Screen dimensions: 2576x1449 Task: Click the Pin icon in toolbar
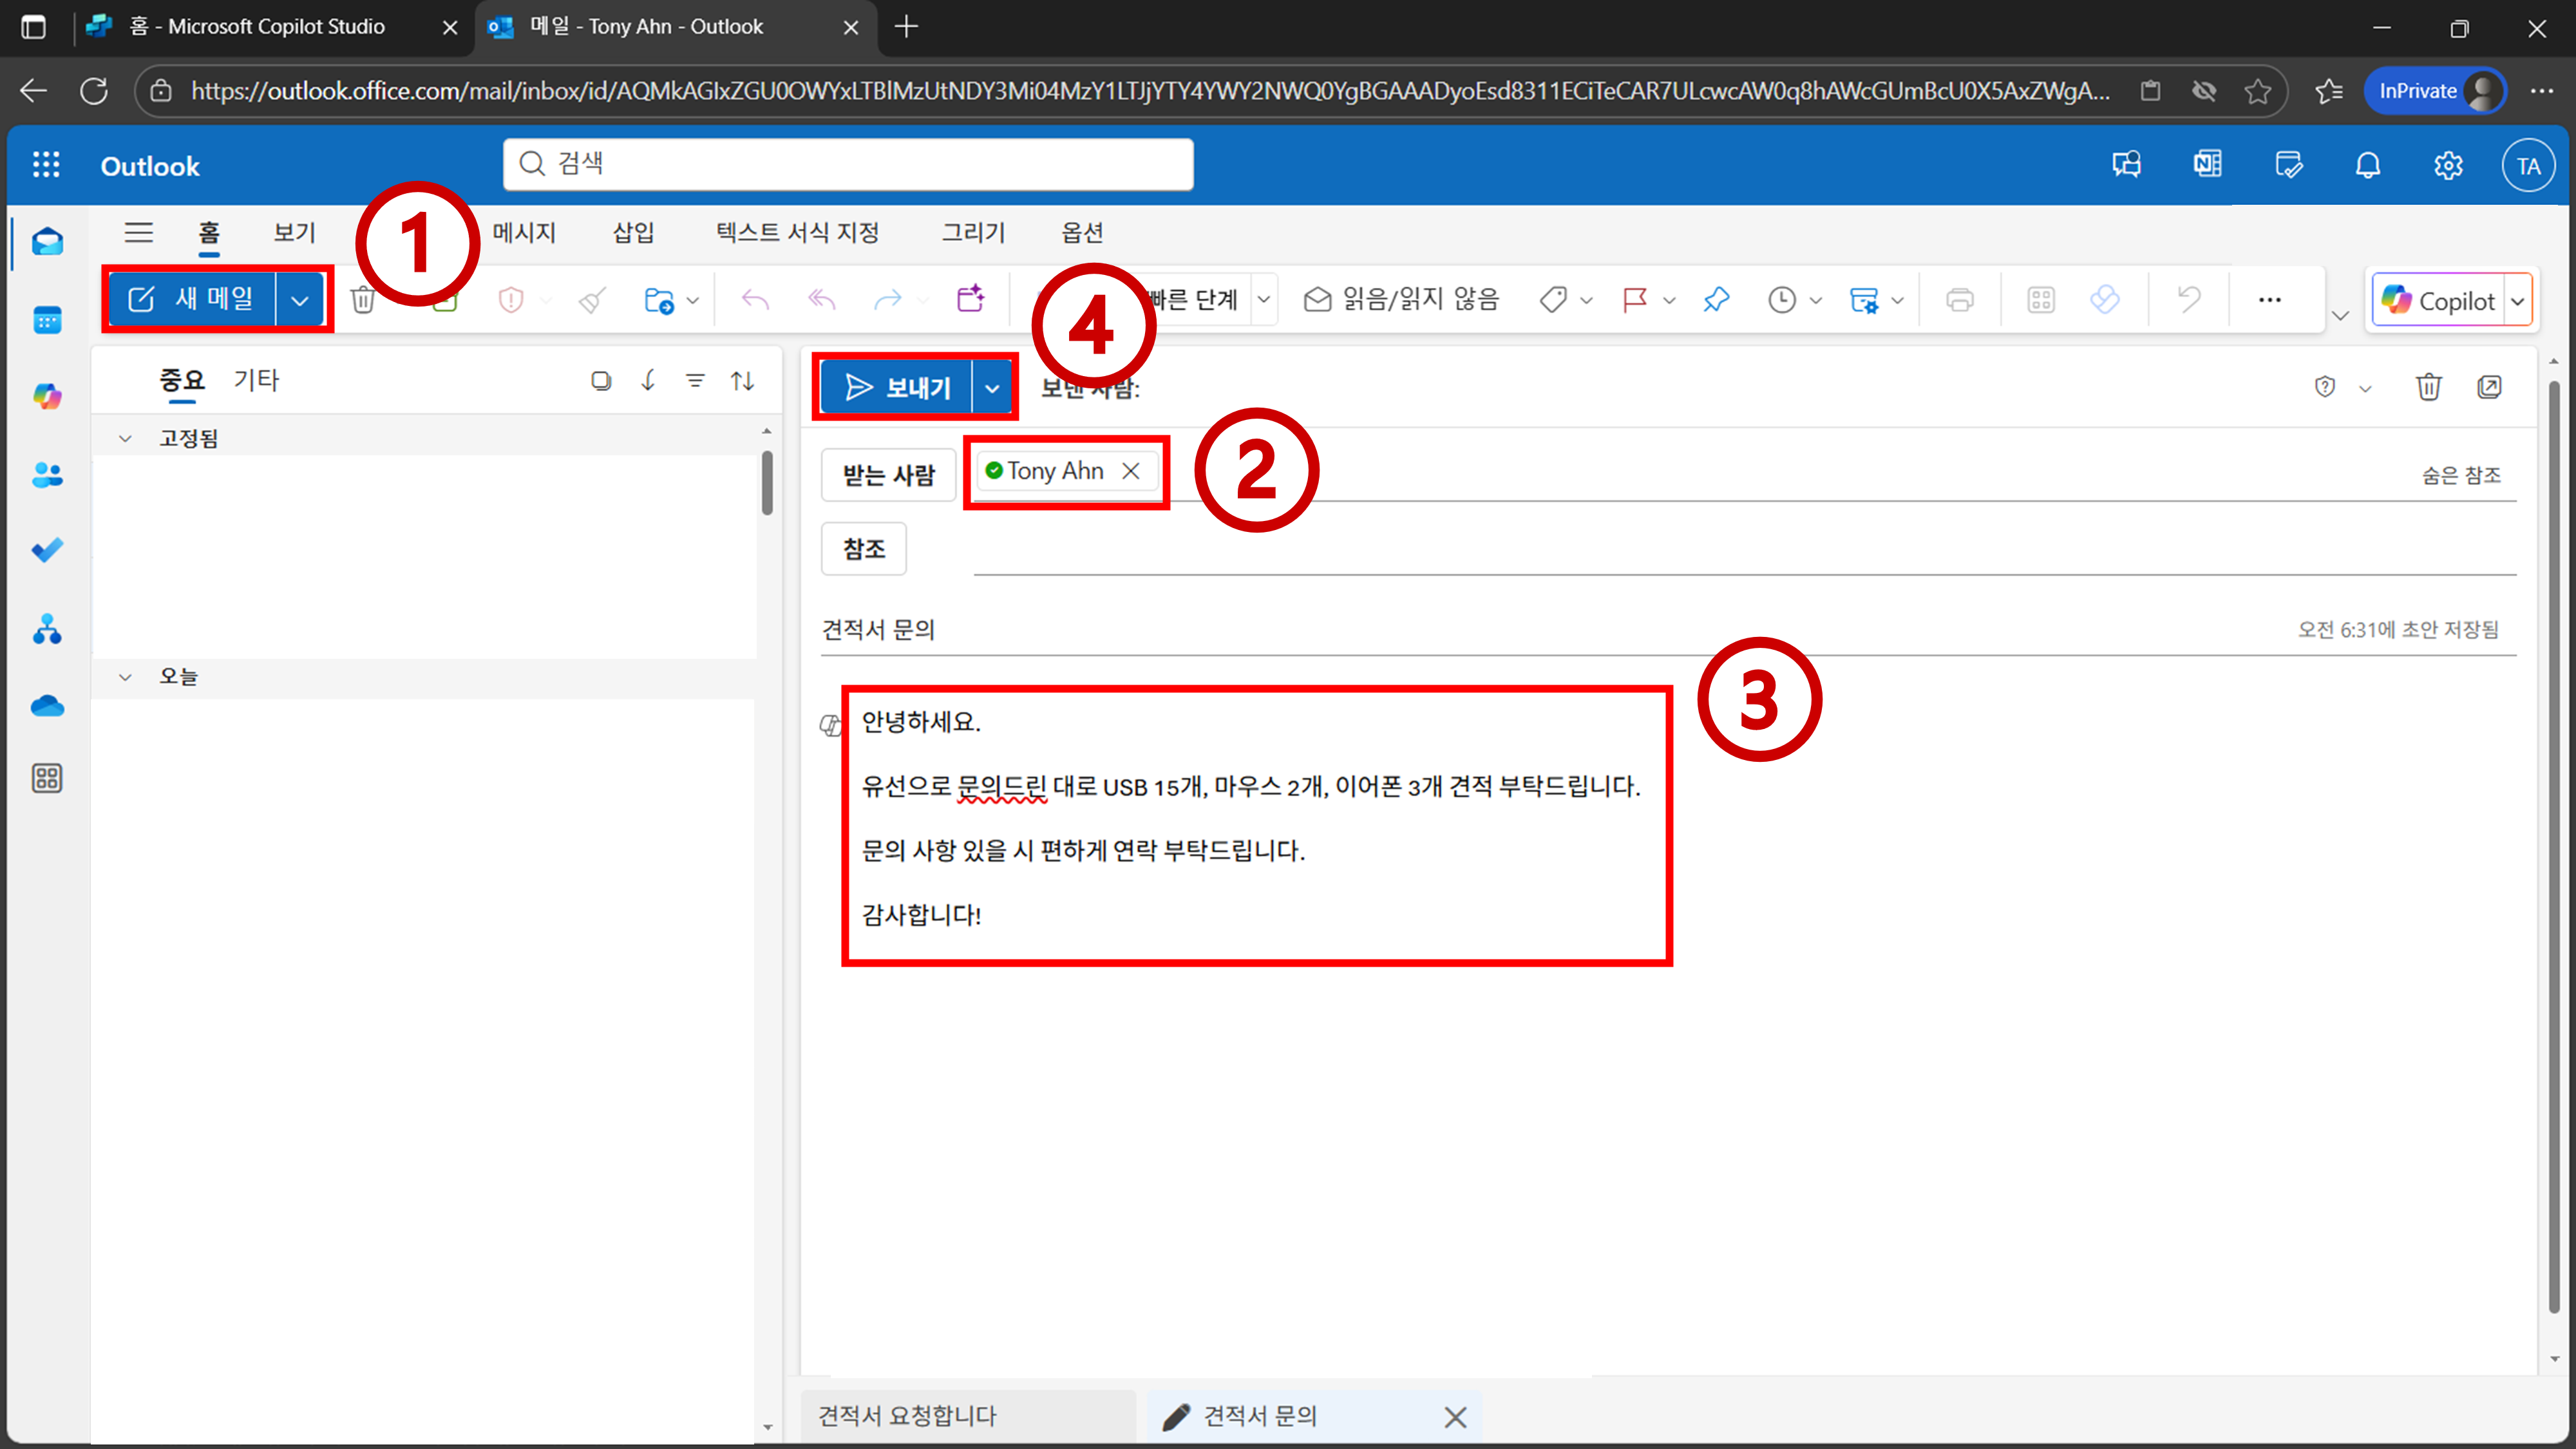pos(1716,300)
